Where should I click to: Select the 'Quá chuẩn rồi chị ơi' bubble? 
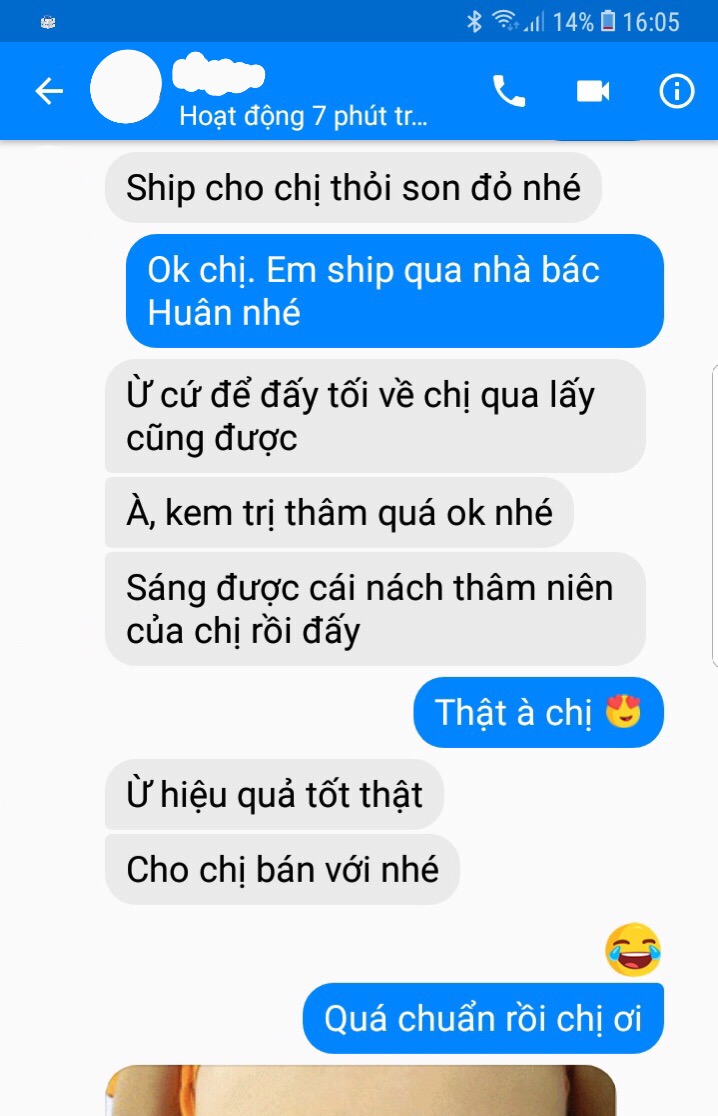point(483,1018)
